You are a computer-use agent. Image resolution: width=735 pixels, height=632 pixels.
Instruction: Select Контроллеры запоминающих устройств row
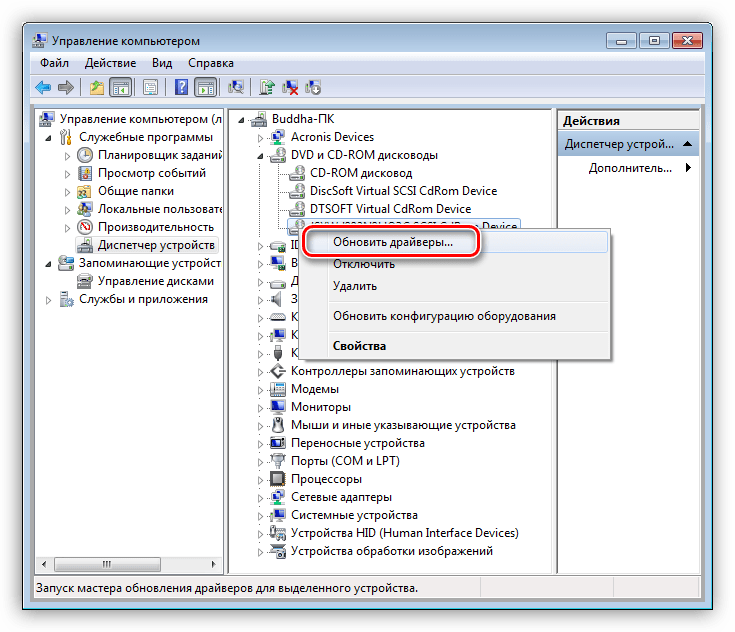[x=403, y=371]
